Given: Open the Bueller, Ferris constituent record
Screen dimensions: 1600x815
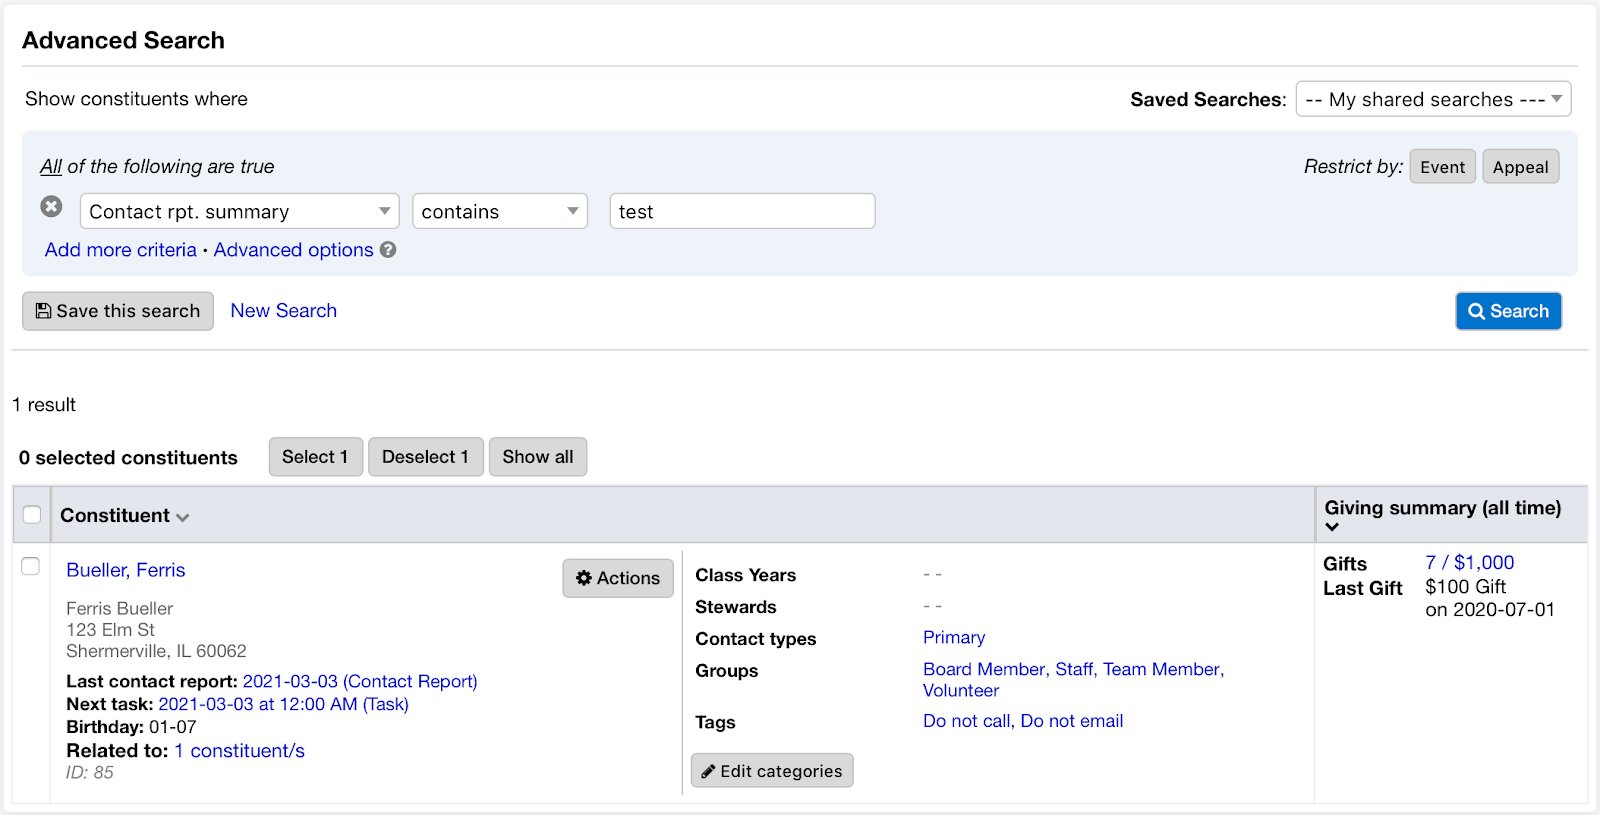Looking at the screenshot, I should click(x=126, y=570).
